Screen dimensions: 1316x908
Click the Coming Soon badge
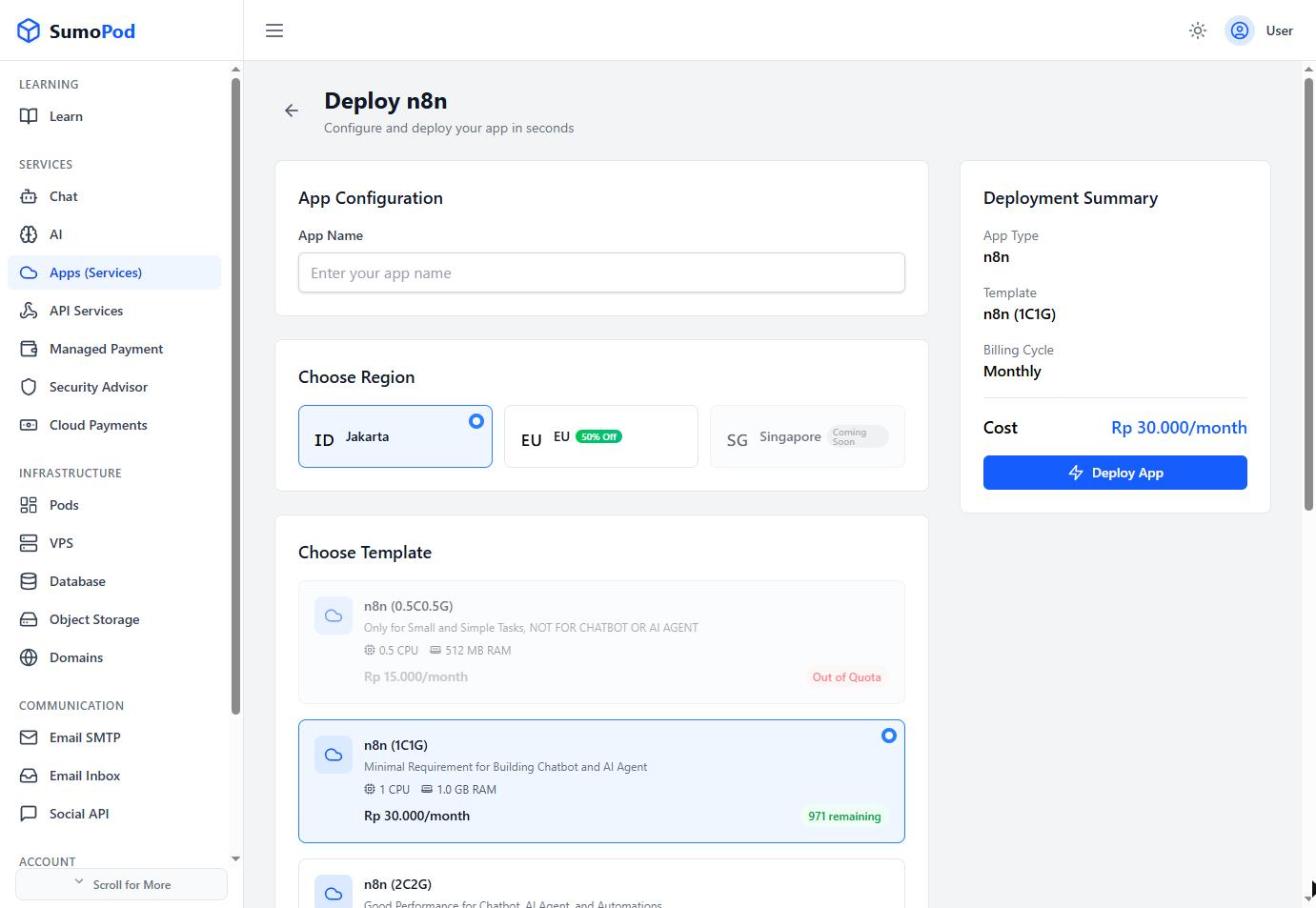(x=856, y=437)
